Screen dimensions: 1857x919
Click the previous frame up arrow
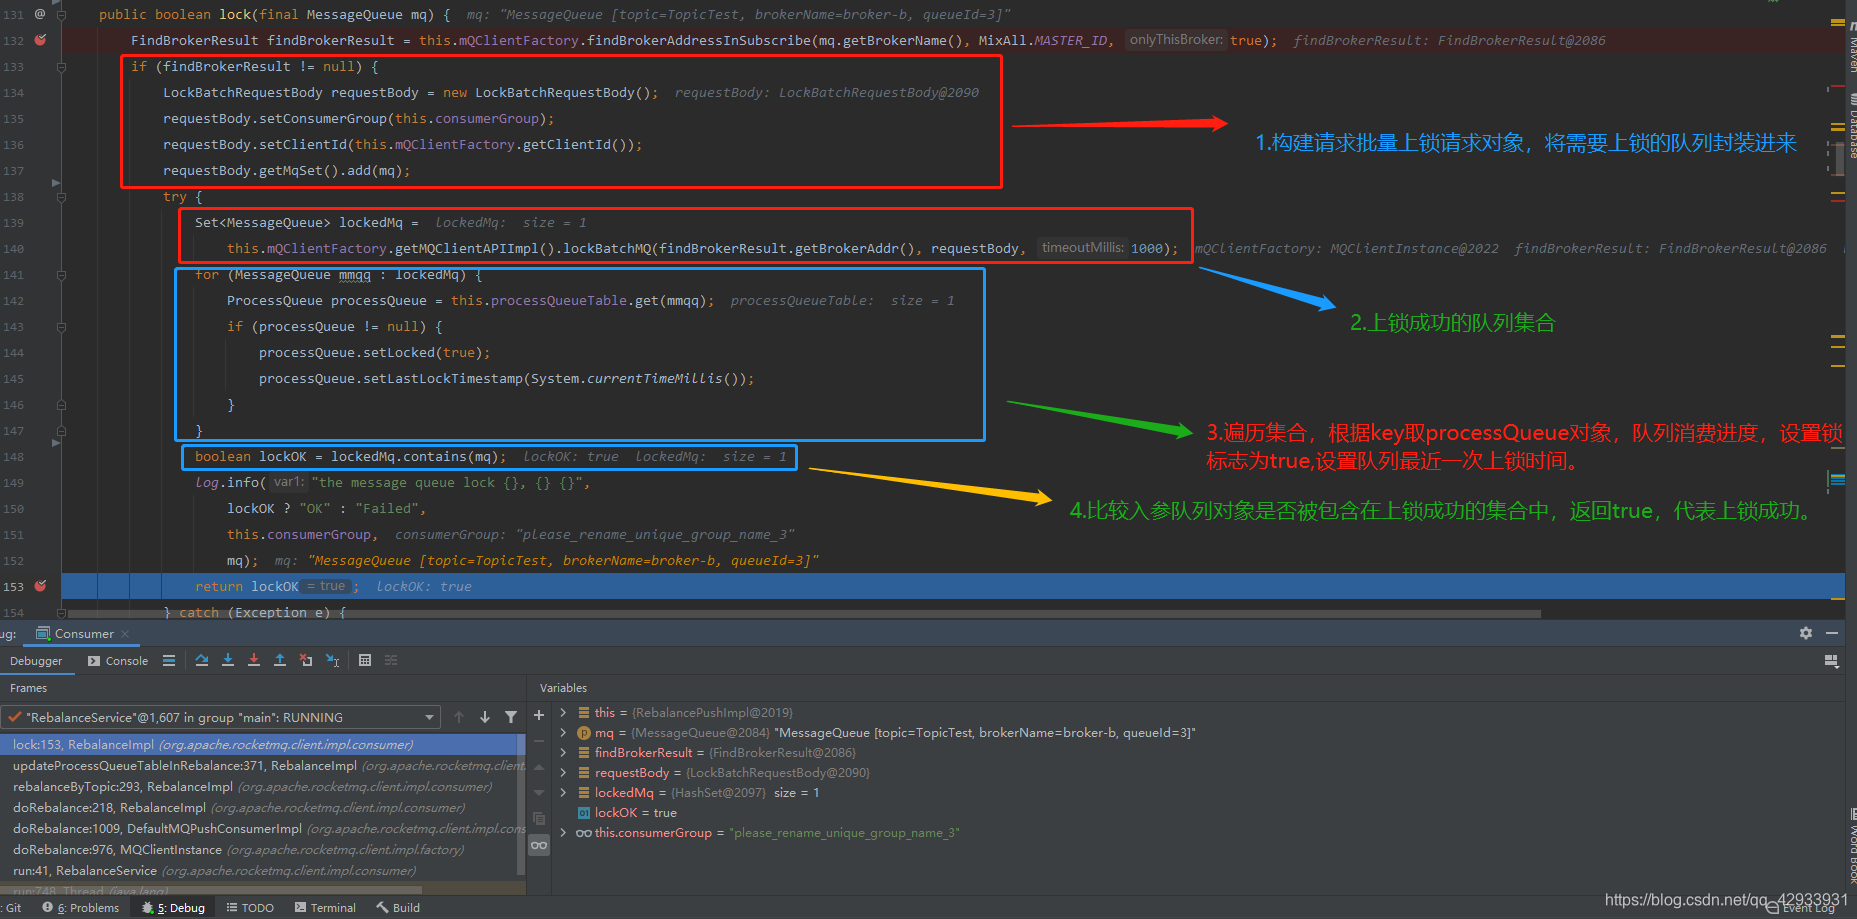click(459, 717)
